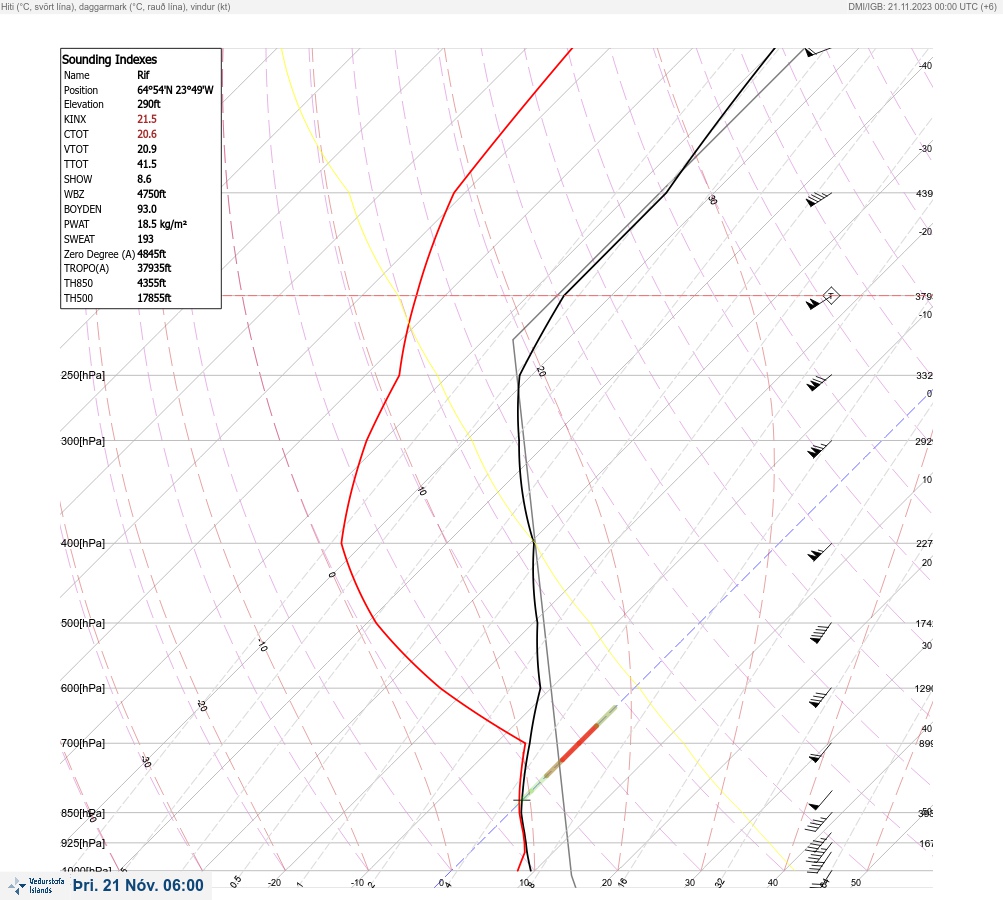Click the wind barb at 400 hPa
This screenshot has width=1003, height=900.
coord(819,552)
